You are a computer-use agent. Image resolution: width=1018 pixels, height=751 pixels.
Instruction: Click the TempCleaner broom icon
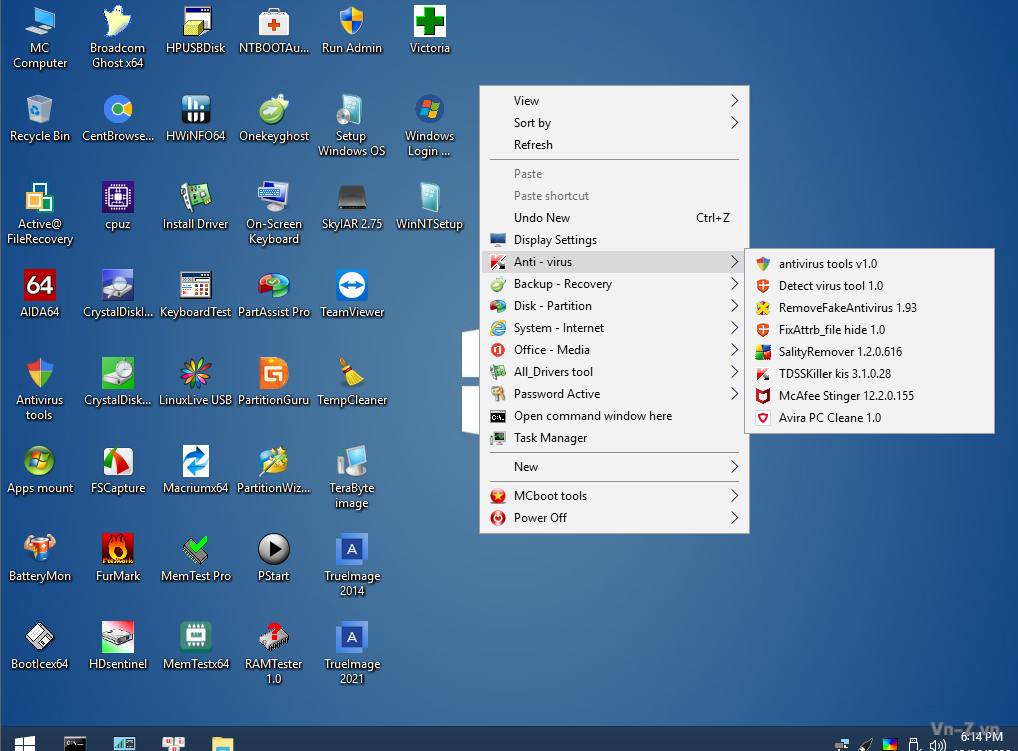tap(352, 382)
